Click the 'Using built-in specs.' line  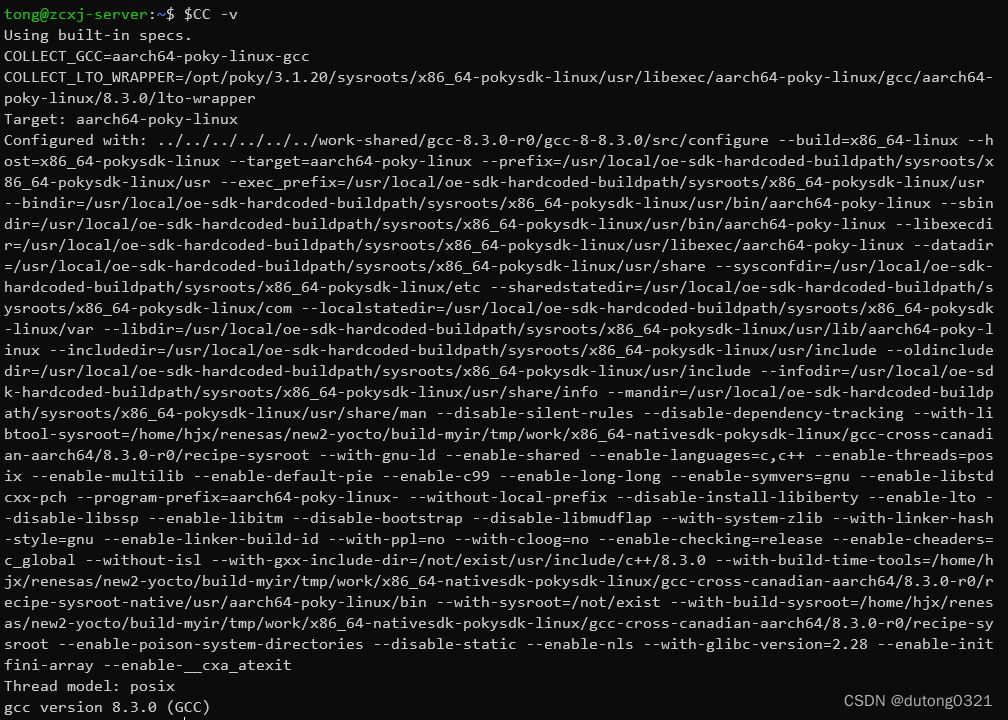click(98, 35)
